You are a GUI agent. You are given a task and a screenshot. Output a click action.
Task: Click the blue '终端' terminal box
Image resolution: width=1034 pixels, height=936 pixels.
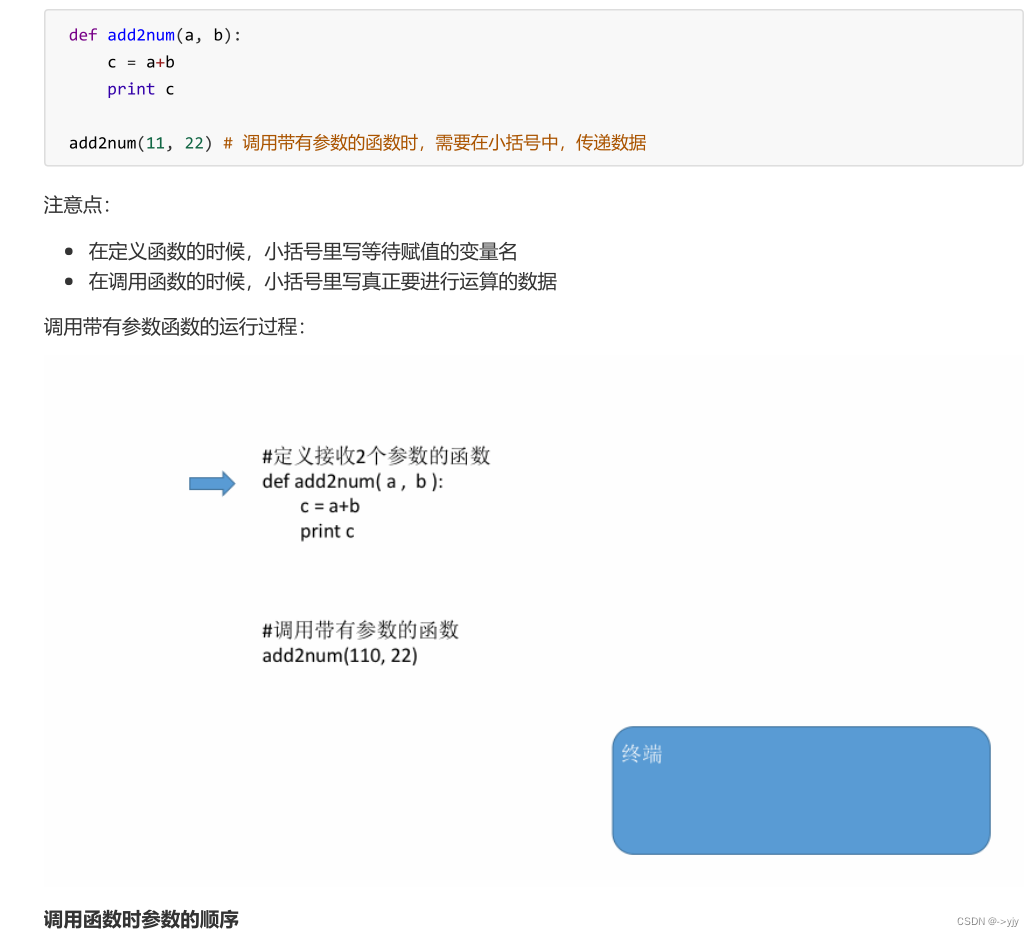point(801,790)
